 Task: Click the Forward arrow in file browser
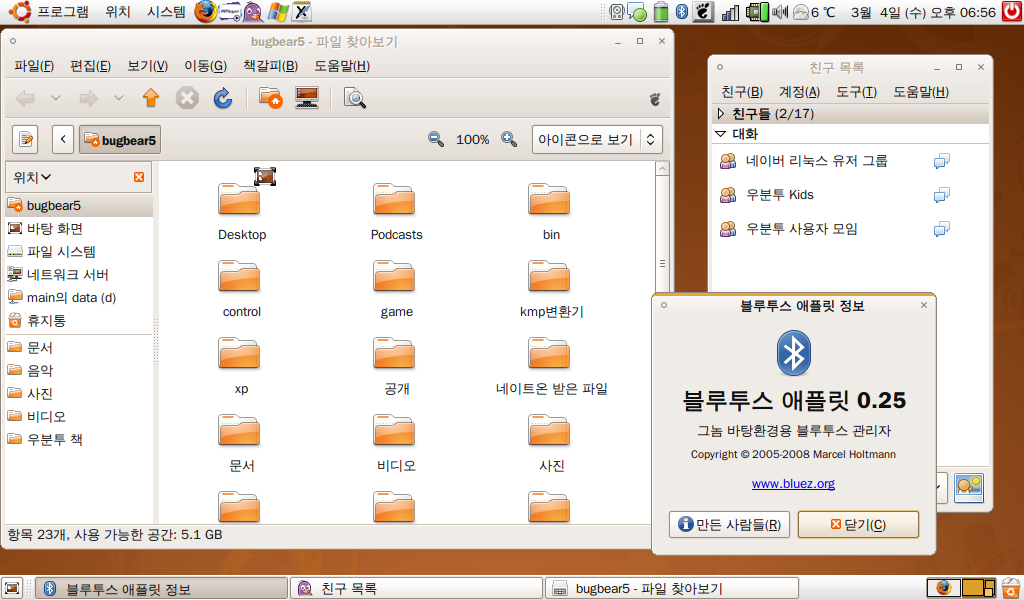click(x=88, y=98)
